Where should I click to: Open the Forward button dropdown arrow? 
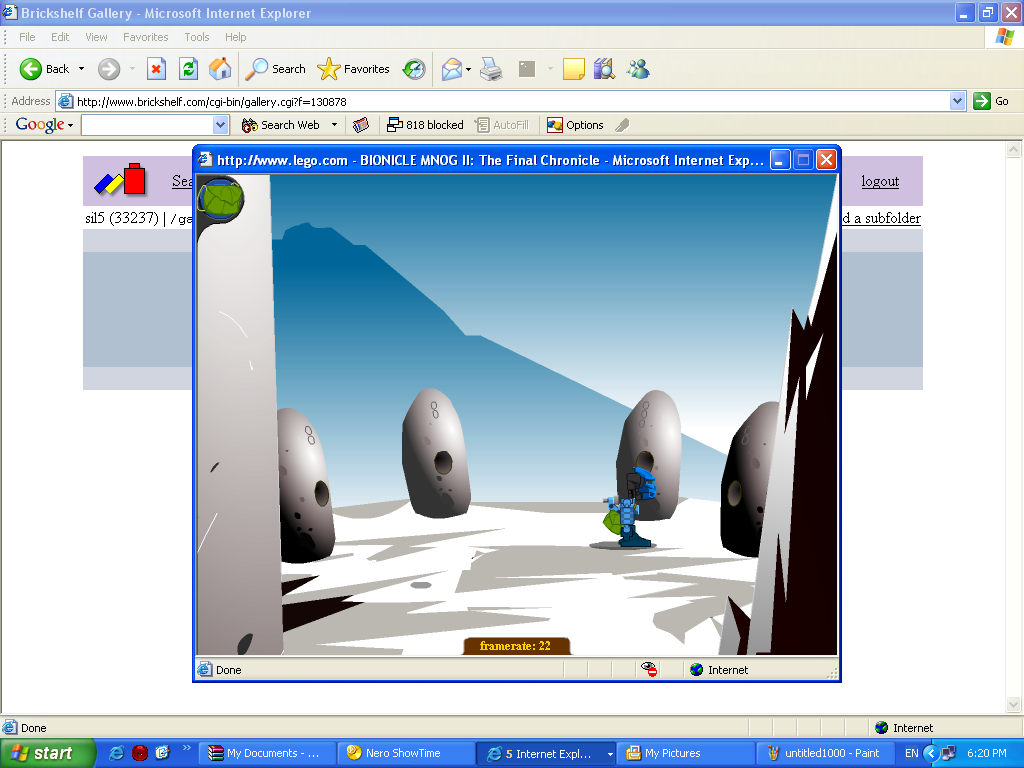133,69
